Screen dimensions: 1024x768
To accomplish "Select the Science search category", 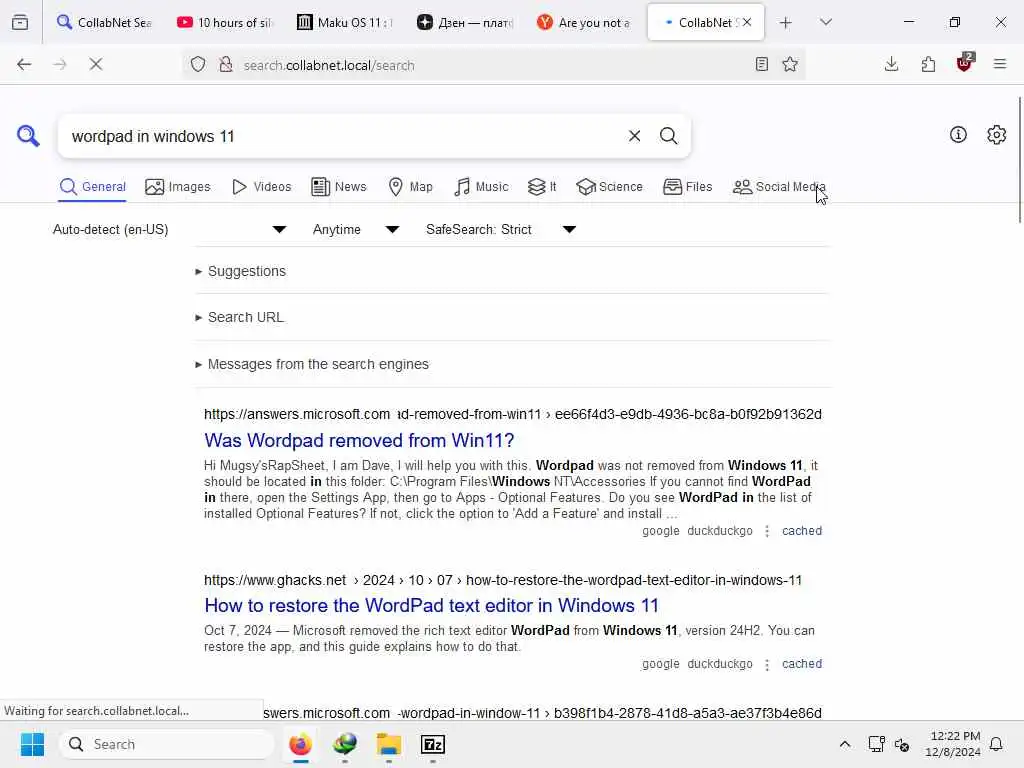I will (609, 187).
